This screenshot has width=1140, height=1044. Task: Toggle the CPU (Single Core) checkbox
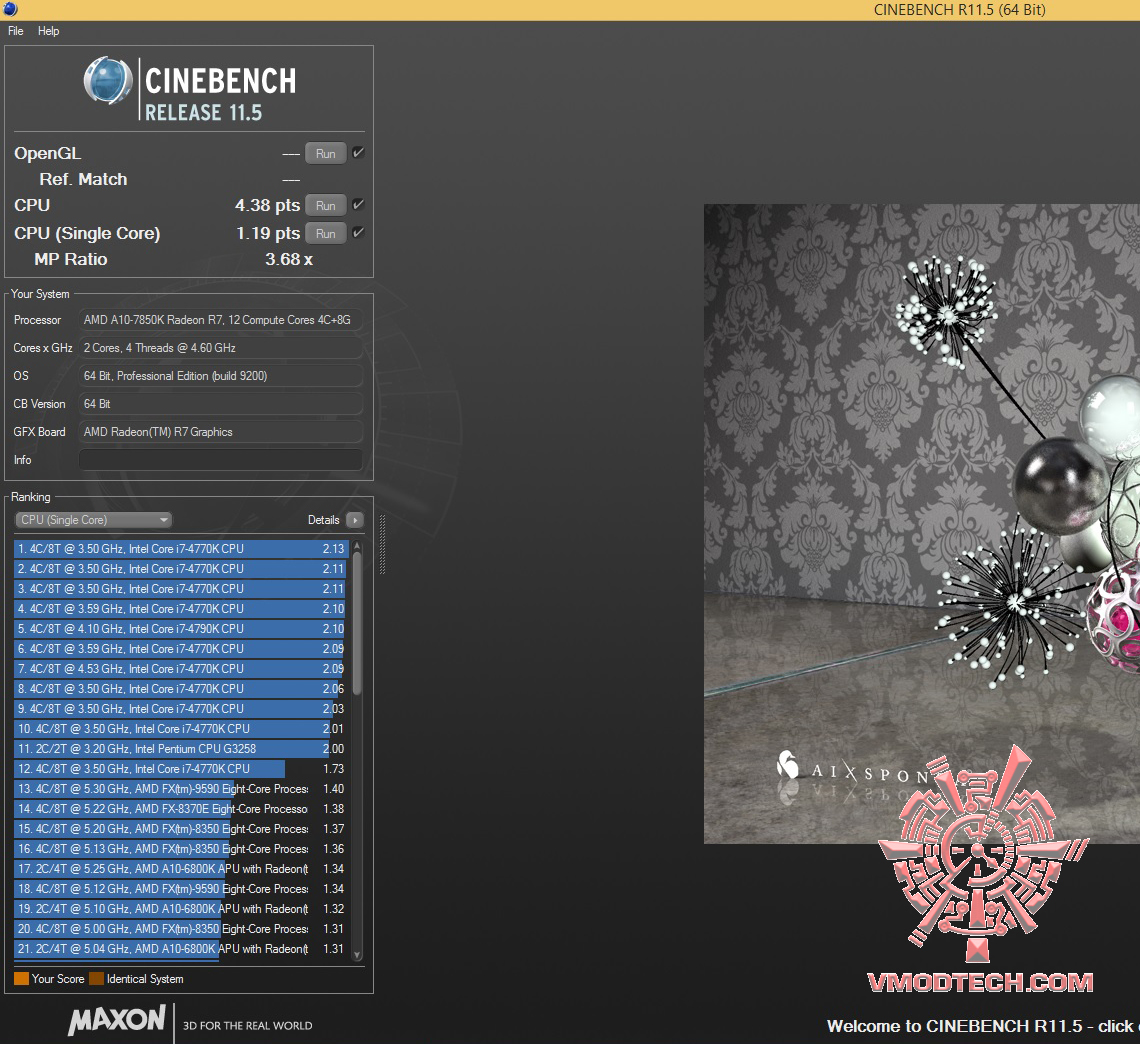358,233
